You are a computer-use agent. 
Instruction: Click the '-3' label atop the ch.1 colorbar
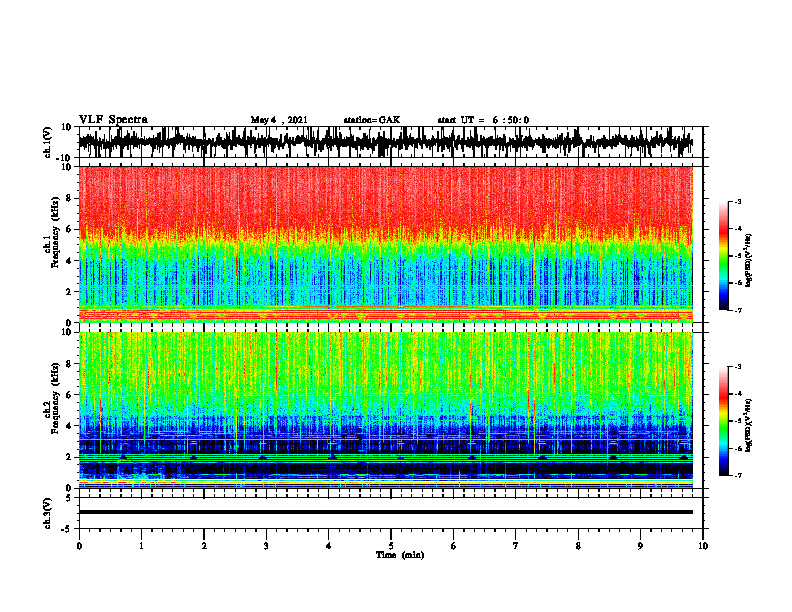click(737, 201)
